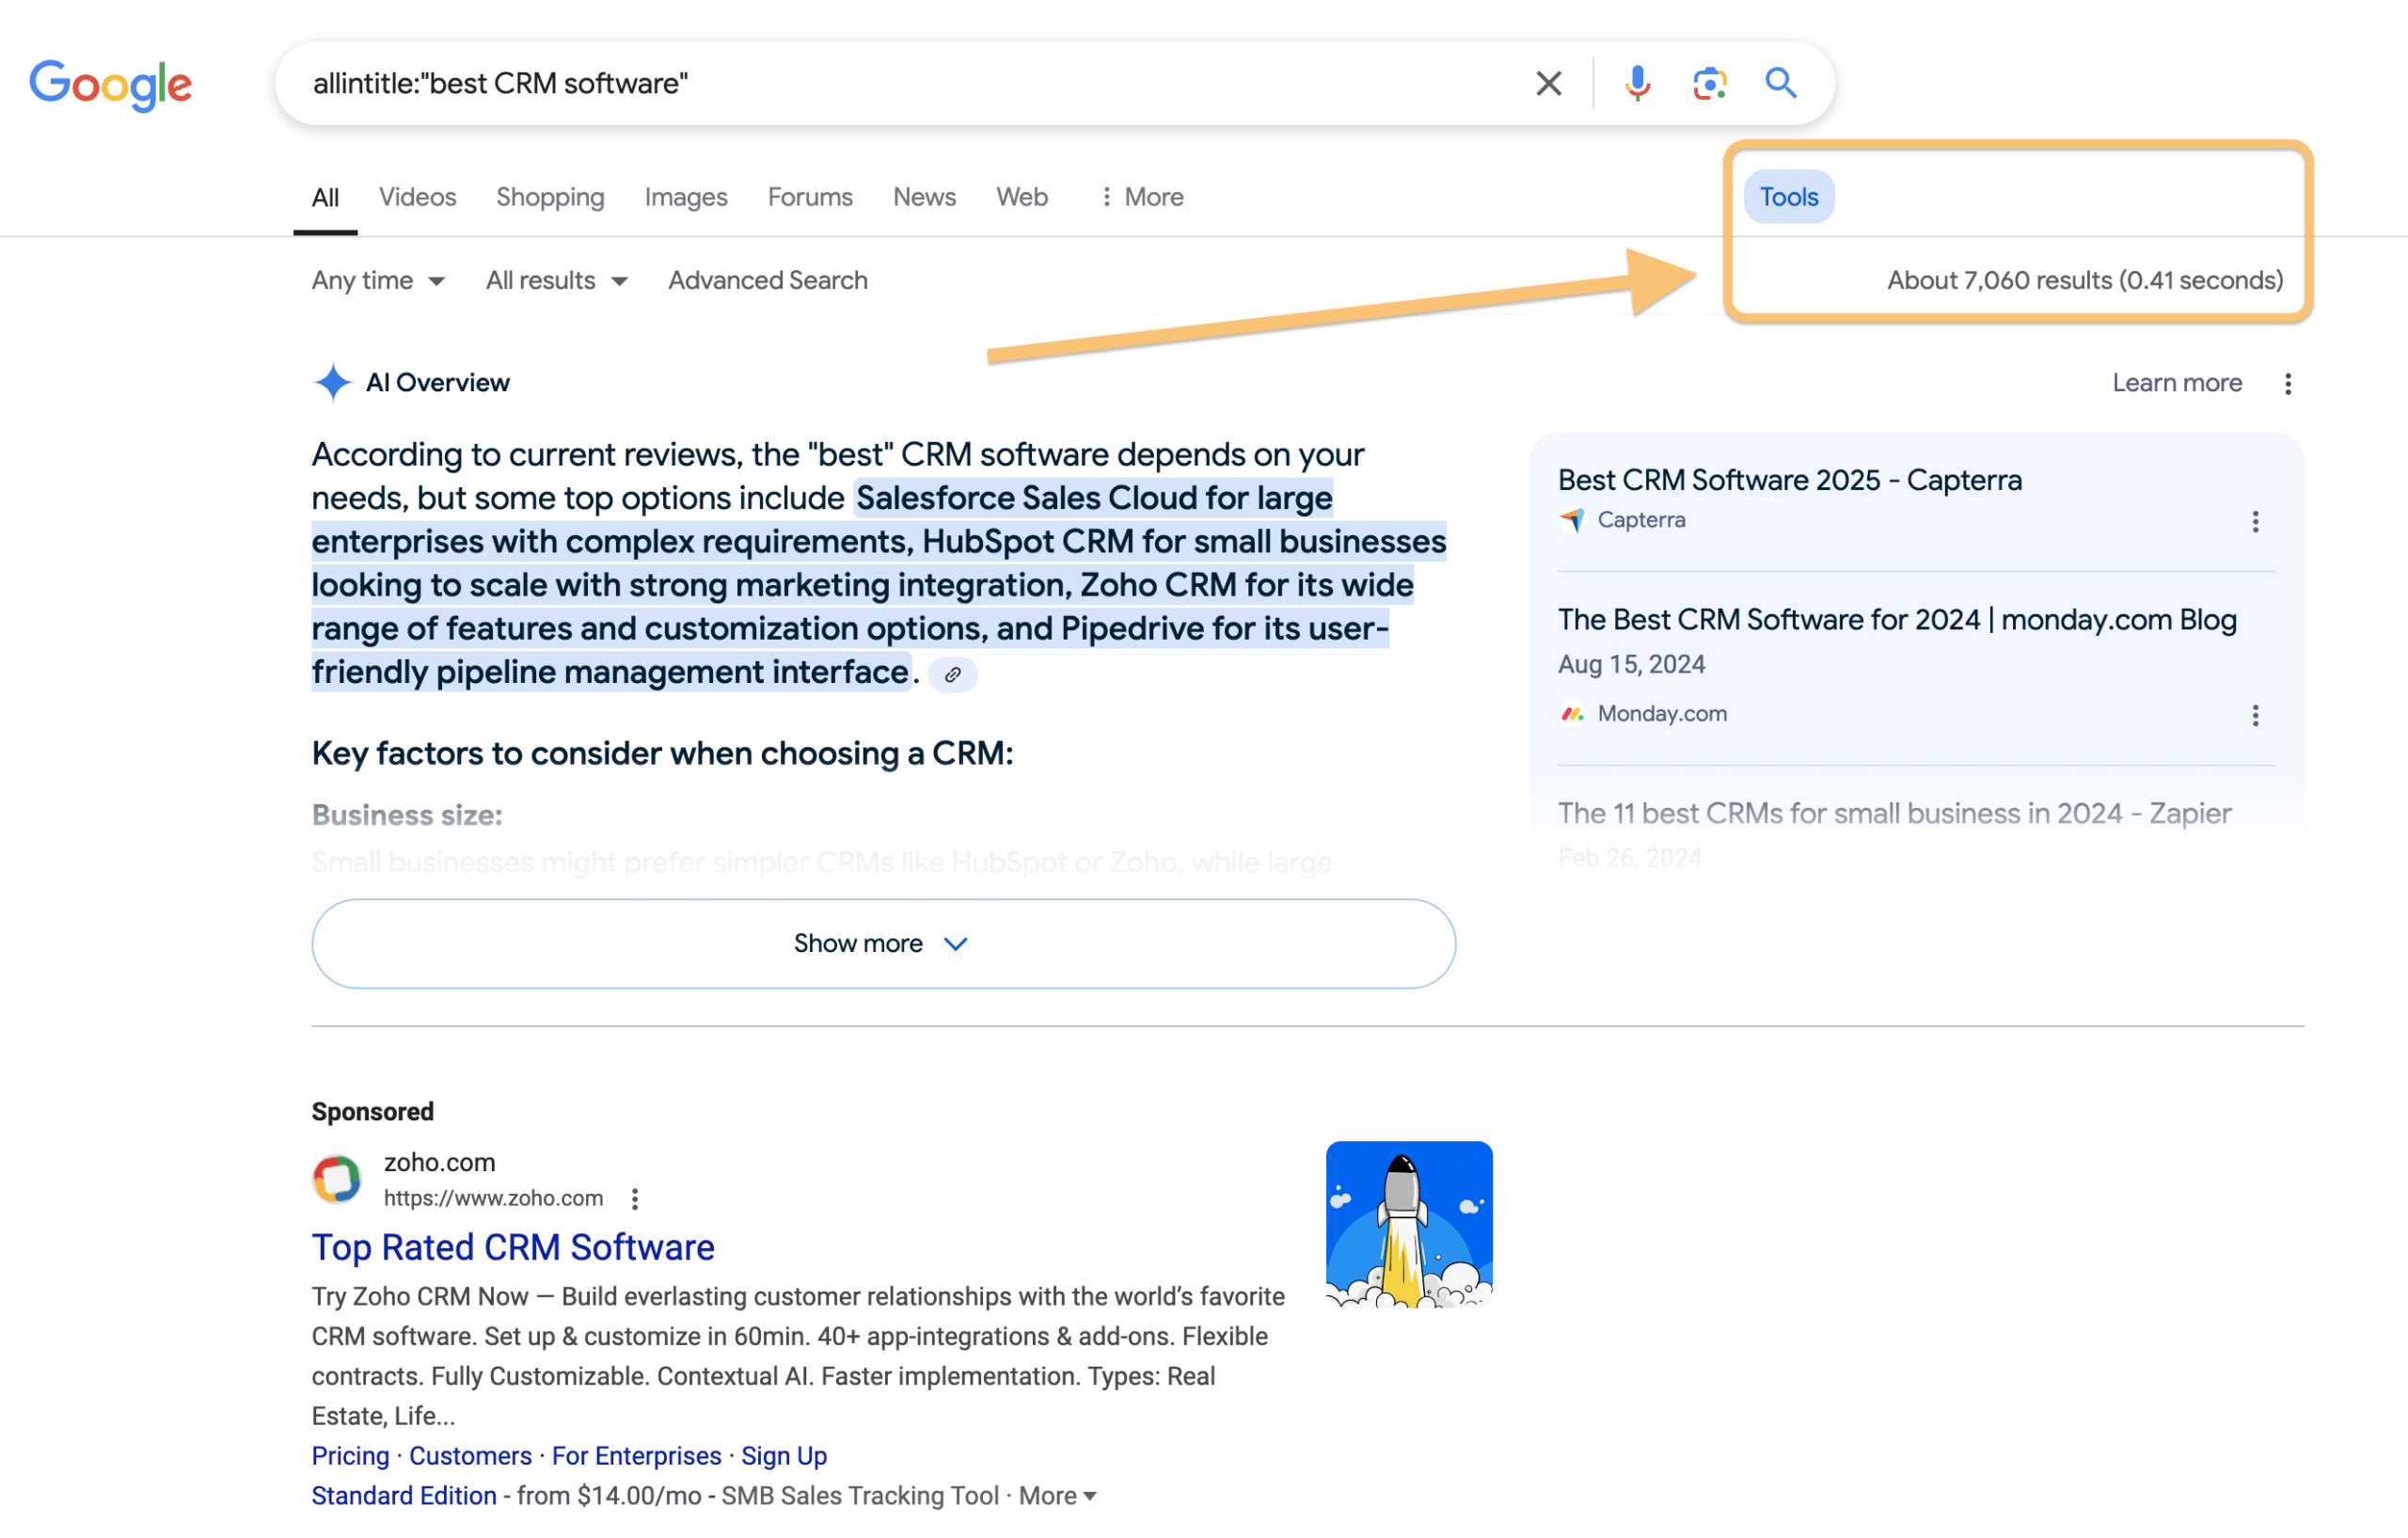2408x1538 pixels.
Task: Open AI Overview three-dot options menu
Action: pos(2287,384)
